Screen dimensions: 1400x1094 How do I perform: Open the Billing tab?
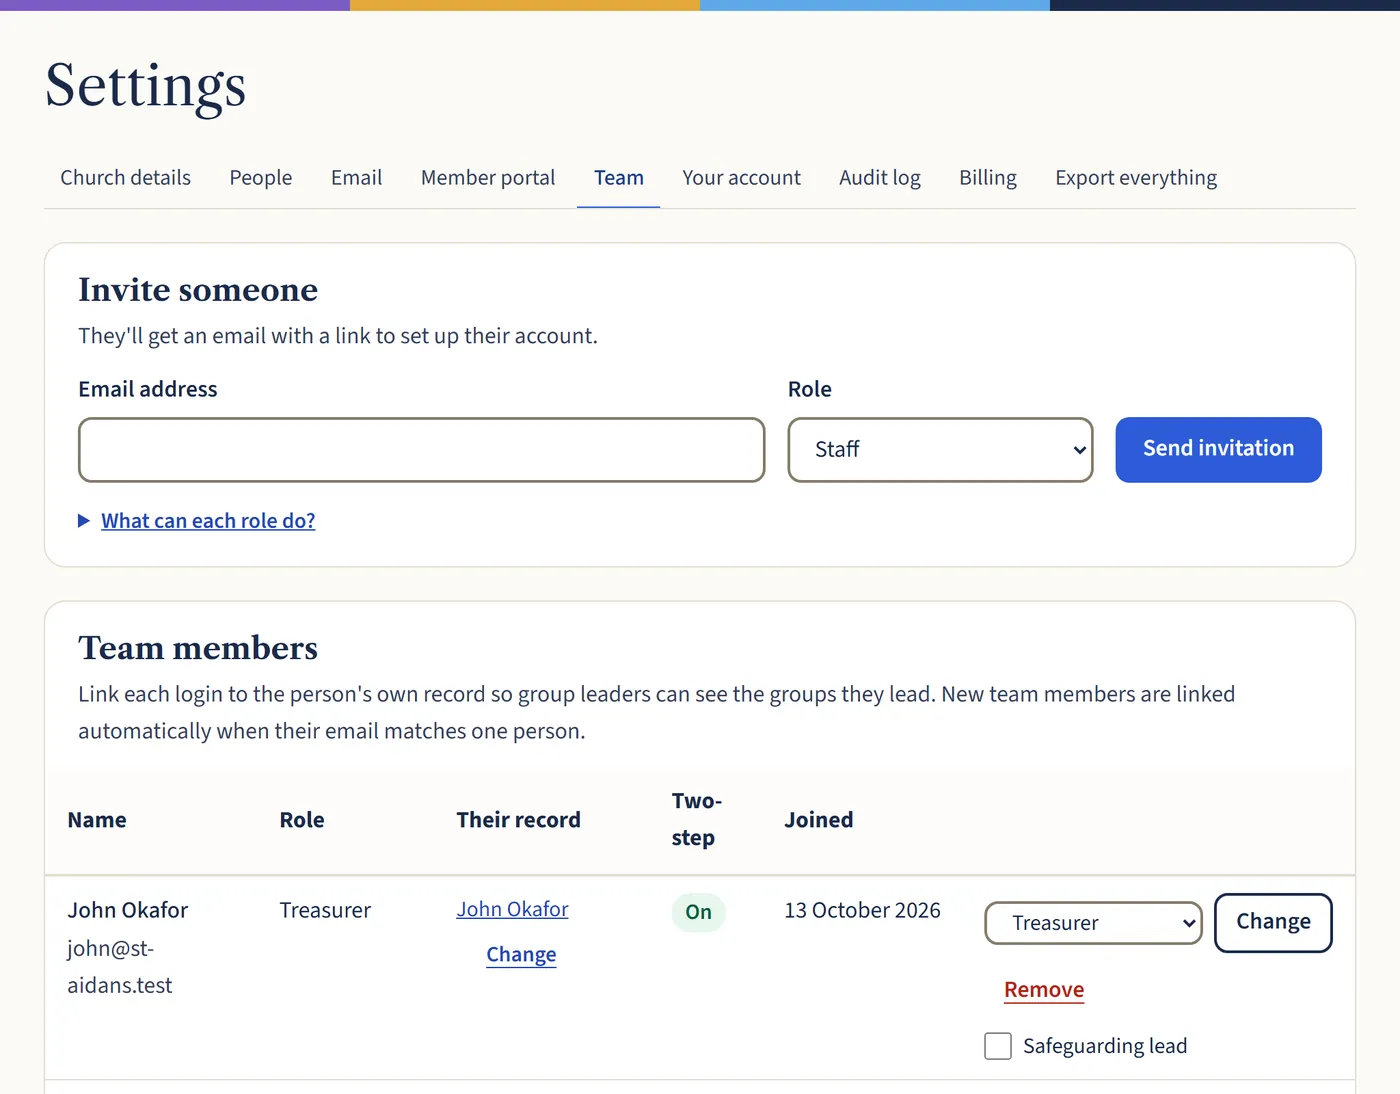pos(988,178)
